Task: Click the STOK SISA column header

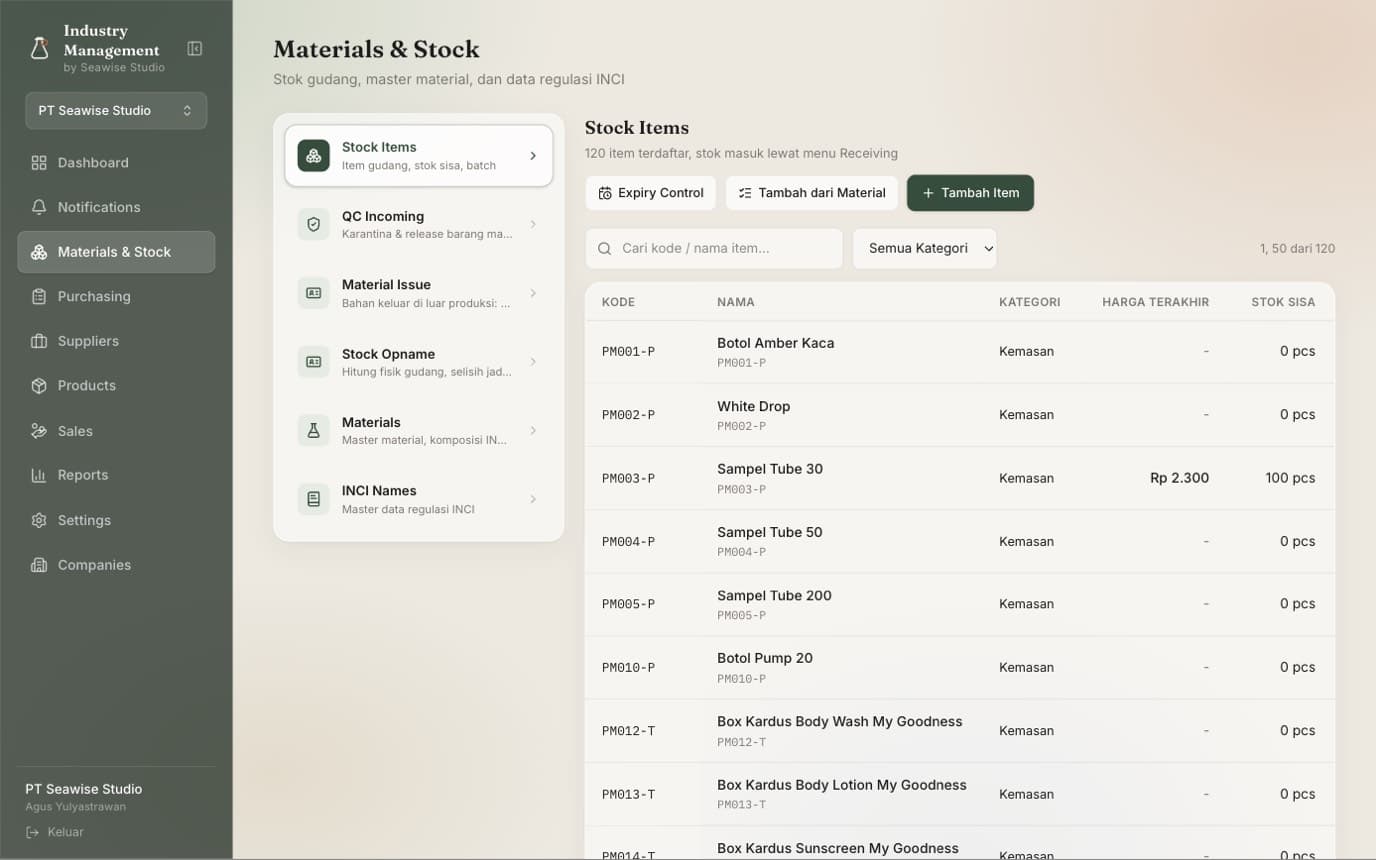Action: pos(1283,302)
